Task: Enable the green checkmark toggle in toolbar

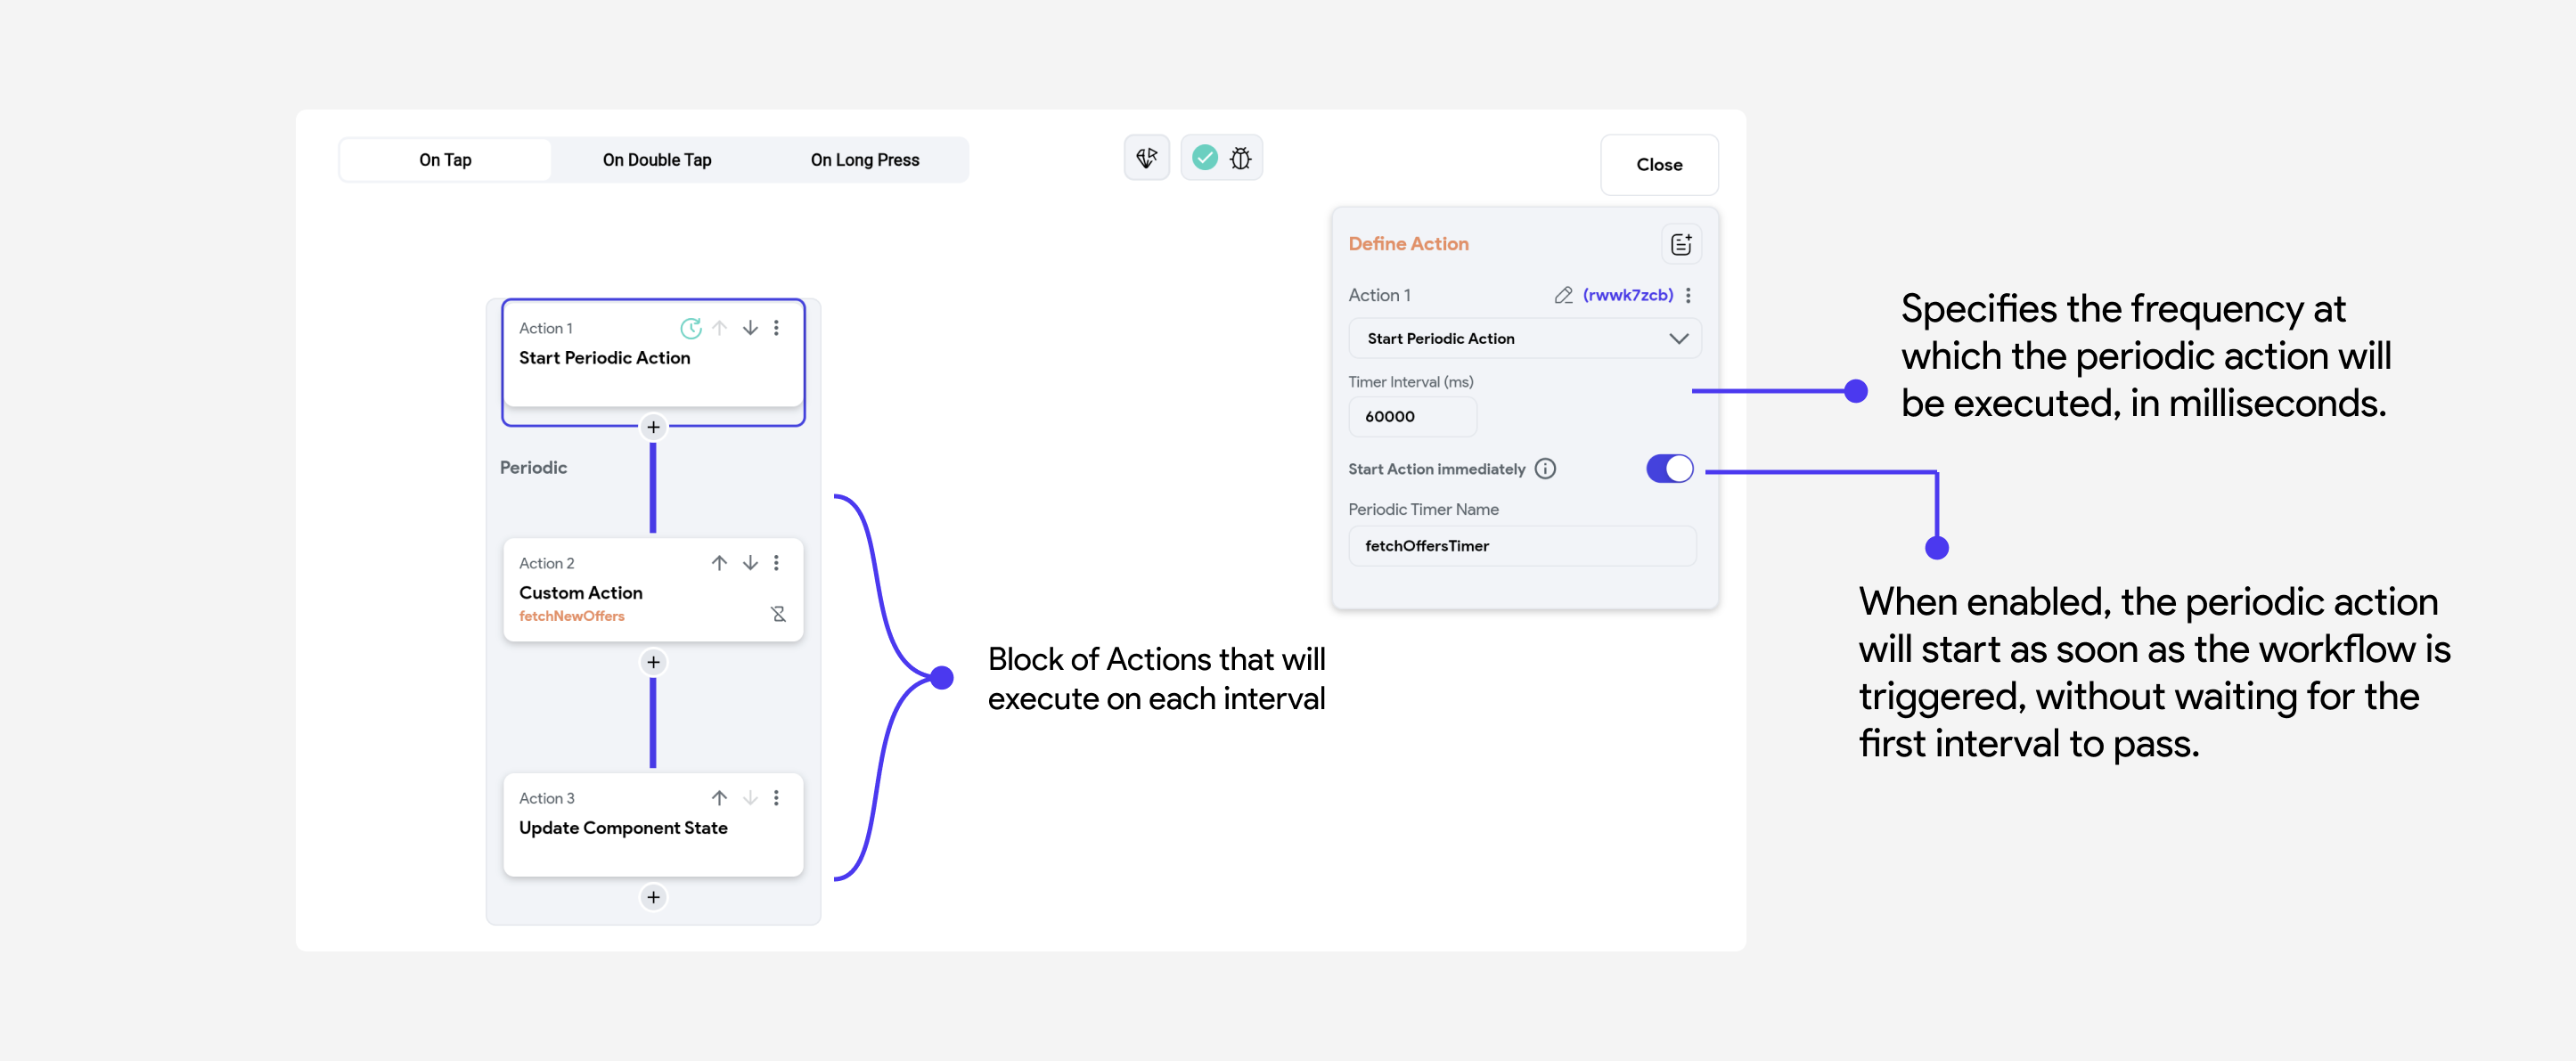Action: click(x=1204, y=158)
